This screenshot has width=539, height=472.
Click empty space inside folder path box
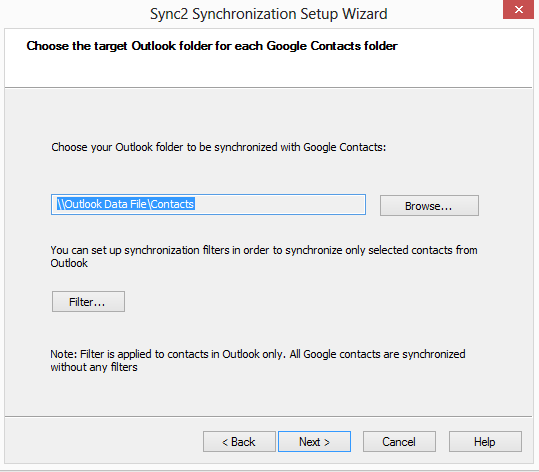(280, 205)
